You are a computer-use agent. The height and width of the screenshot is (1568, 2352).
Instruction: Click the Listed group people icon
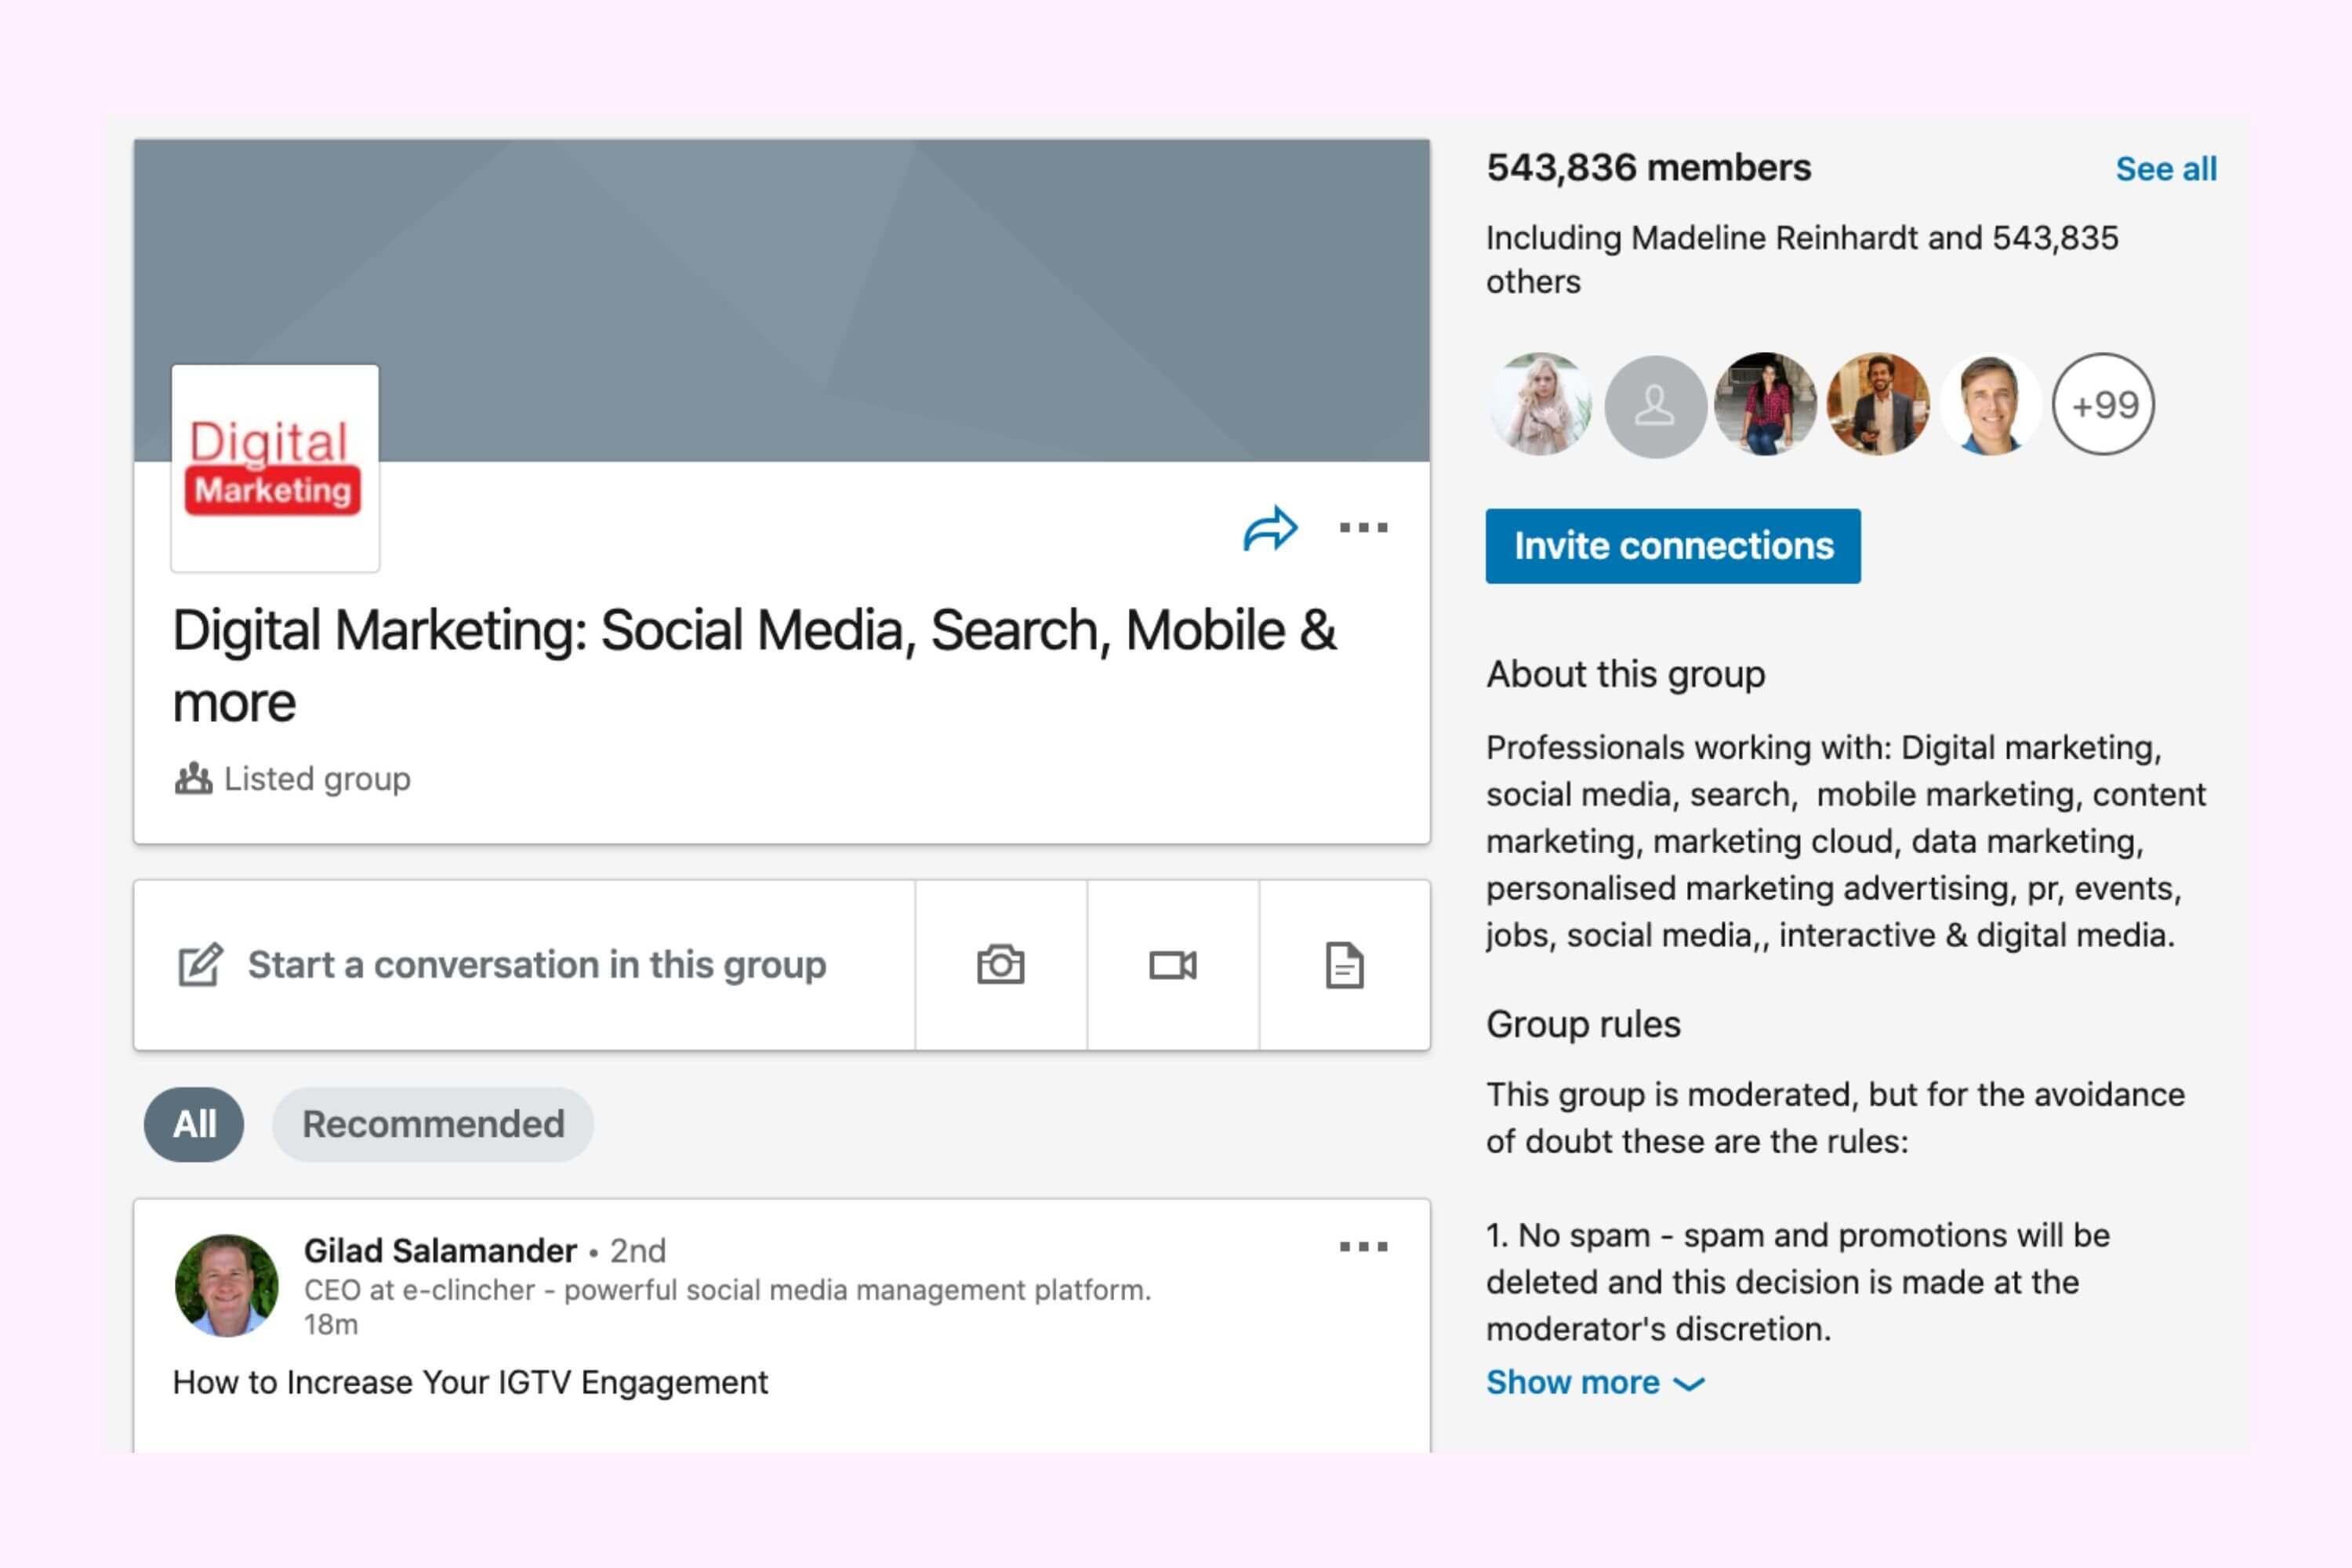click(193, 778)
